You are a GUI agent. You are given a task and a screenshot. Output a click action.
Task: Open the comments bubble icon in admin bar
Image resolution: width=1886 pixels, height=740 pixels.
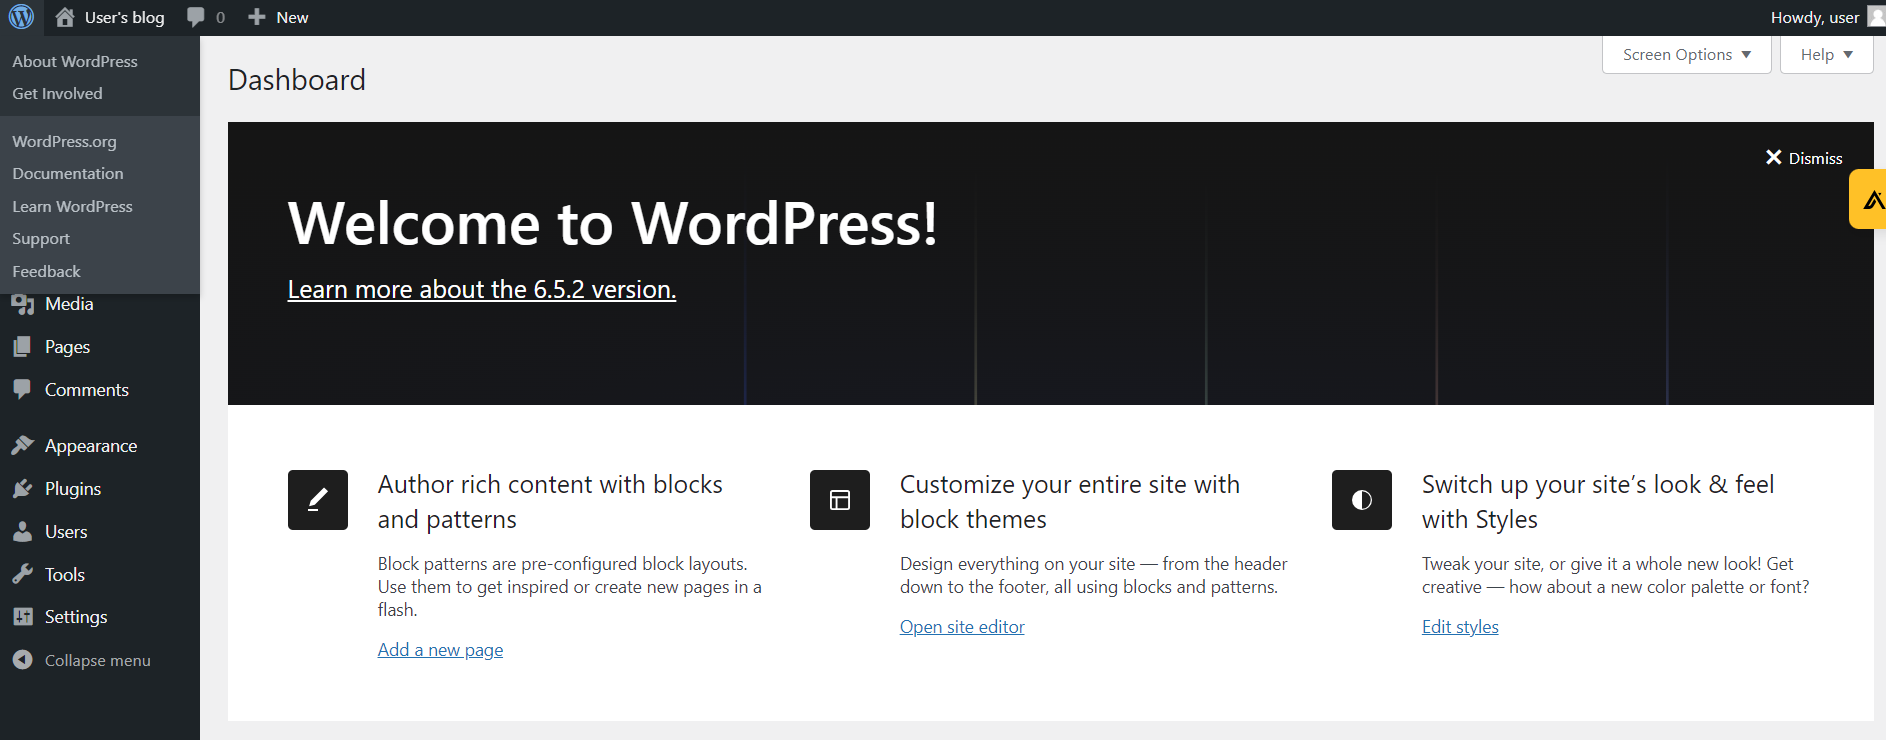[196, 17]
